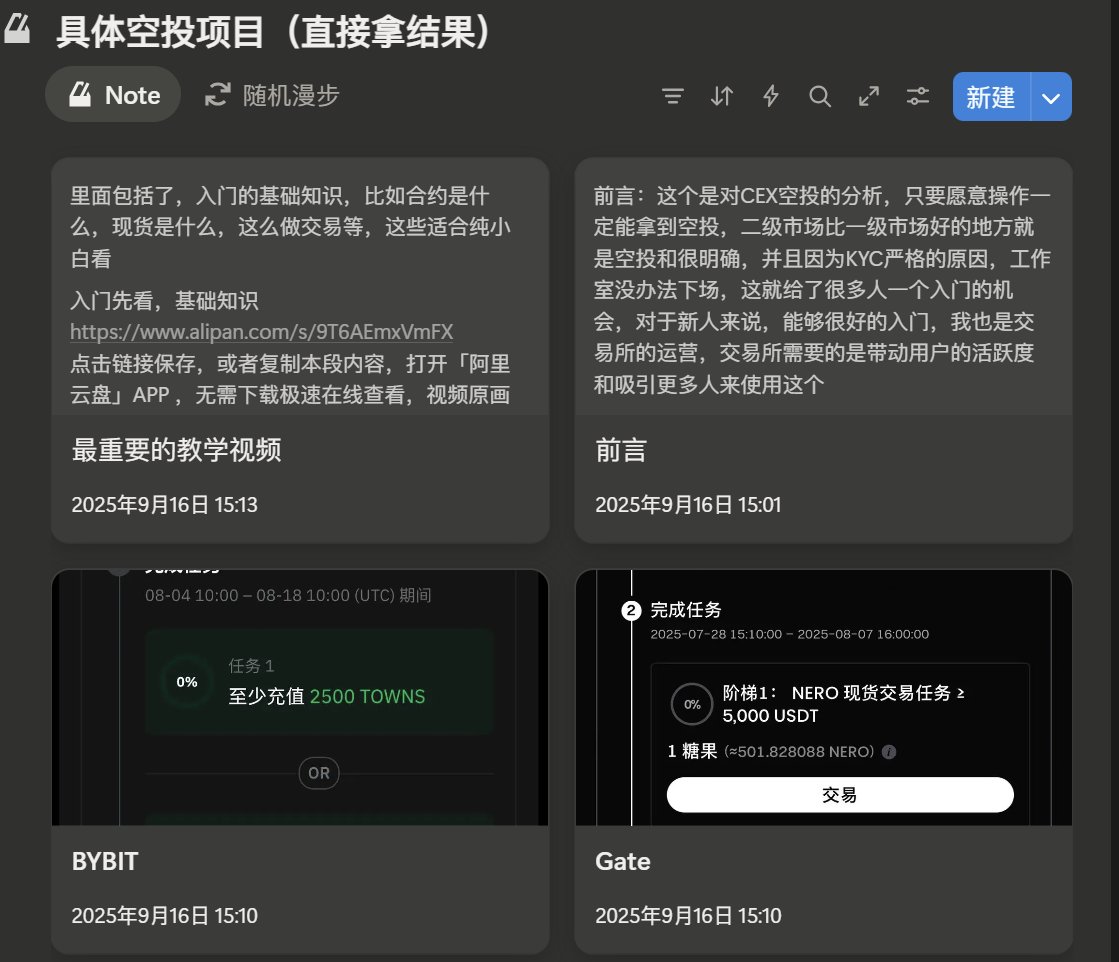The width and height of the screenshot is (1119, 962).
Task: Click date 2025年9月16日 15:13
Action: pos(164,505)
